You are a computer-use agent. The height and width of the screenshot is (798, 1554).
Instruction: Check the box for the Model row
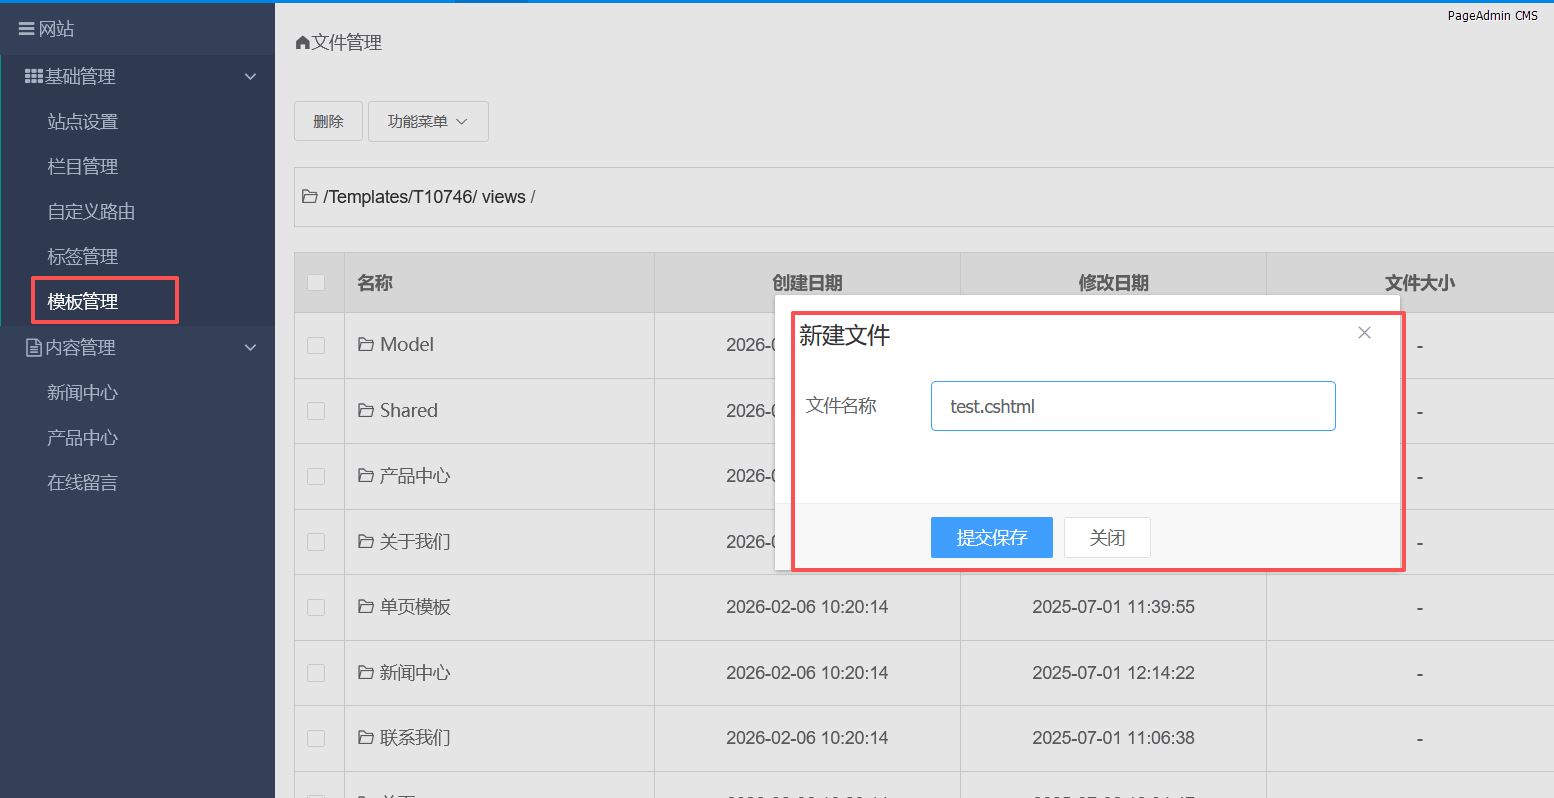pyautogui.click(x=316, y=345)
